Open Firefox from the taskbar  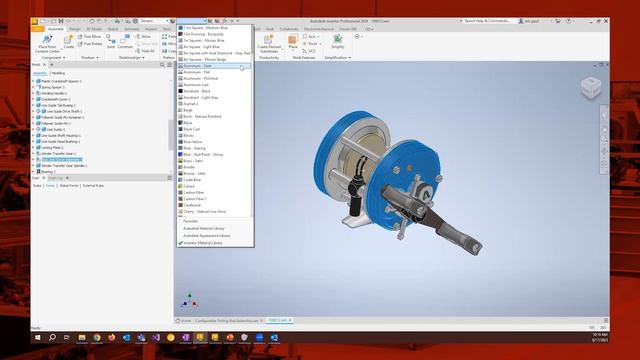(111, 338)
